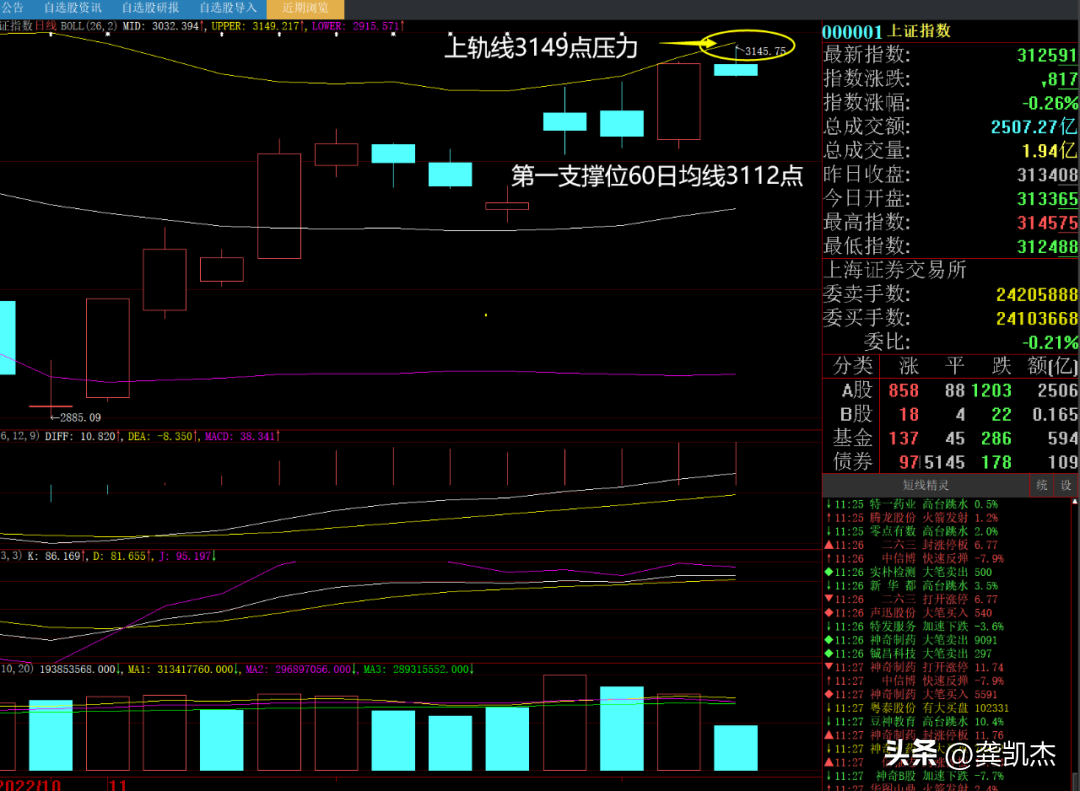Click the 上证指数 name in the quote panel
This screenshot has height=791, width=1080.
(x=920, y=31)
